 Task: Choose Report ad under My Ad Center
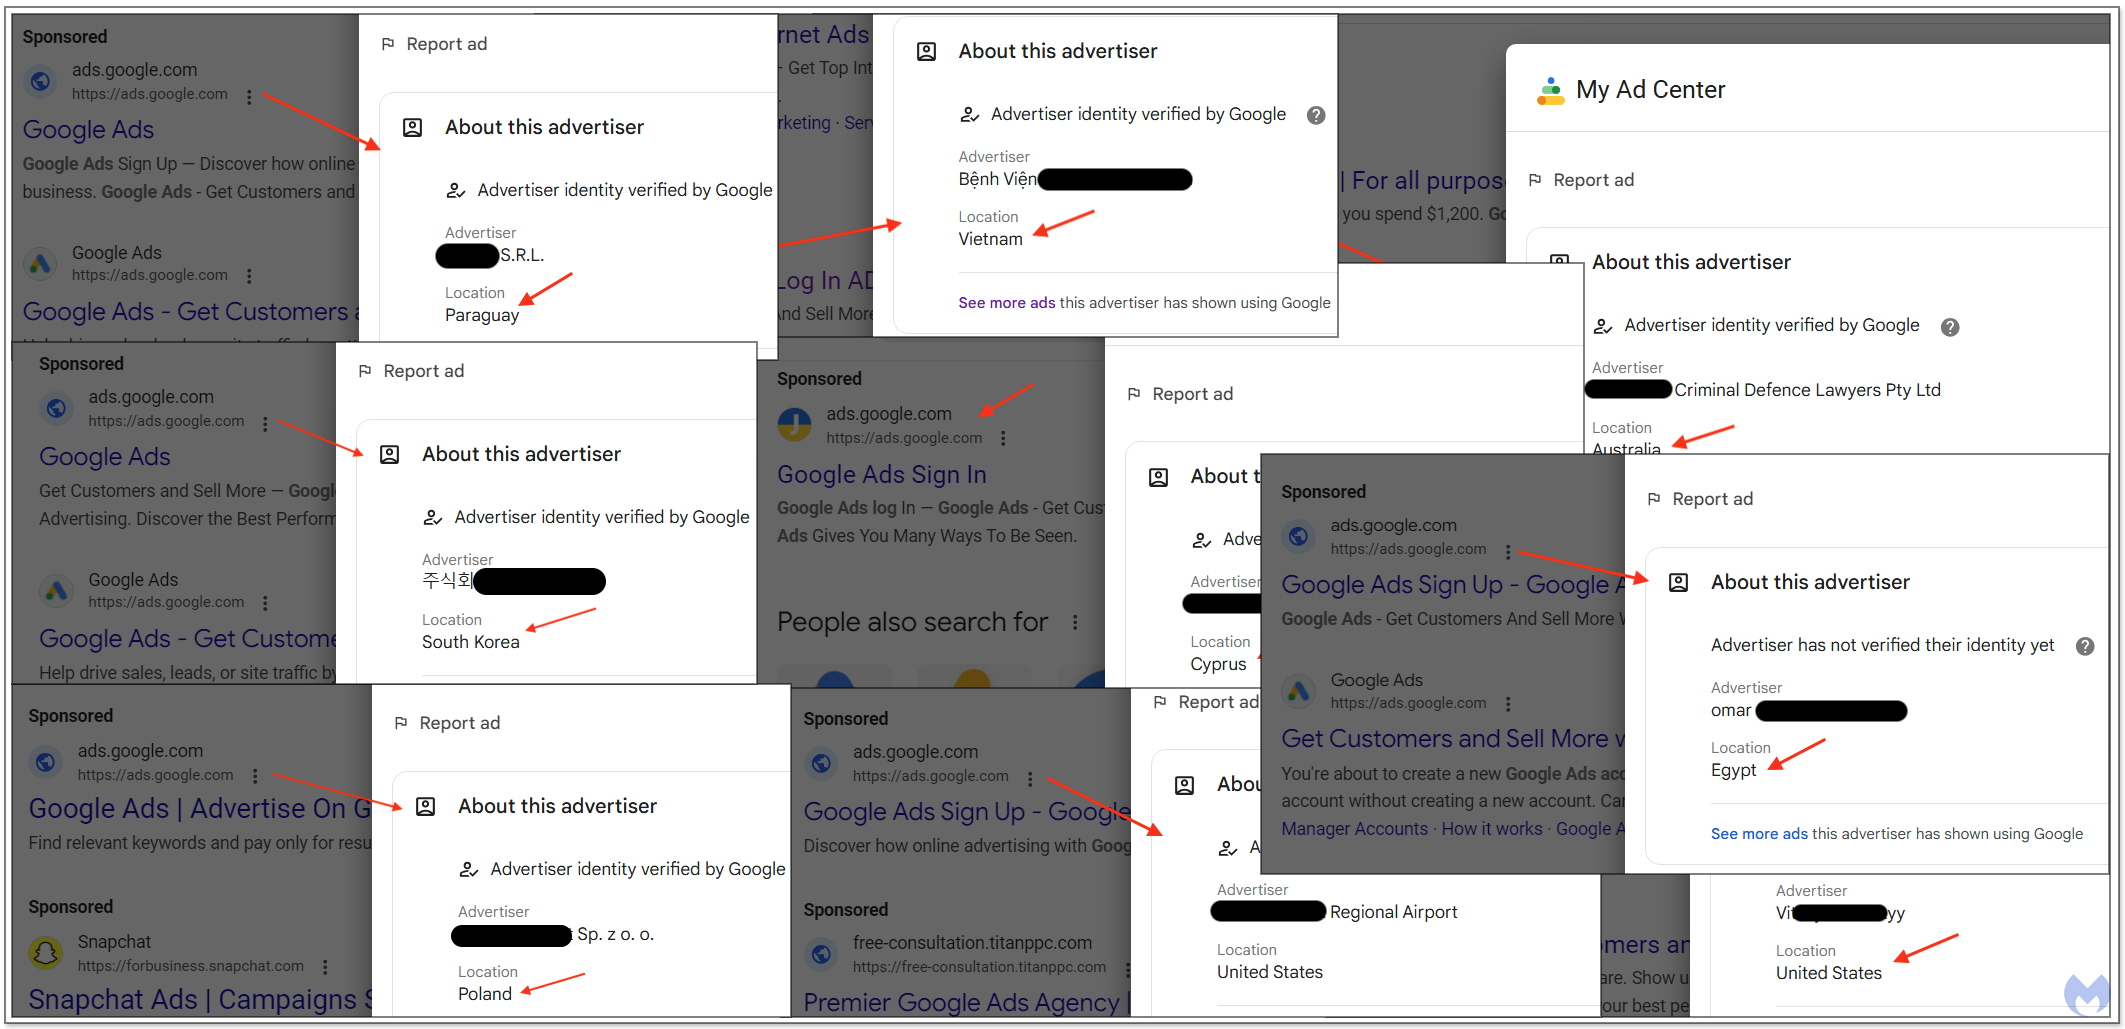click(1592, 180)
